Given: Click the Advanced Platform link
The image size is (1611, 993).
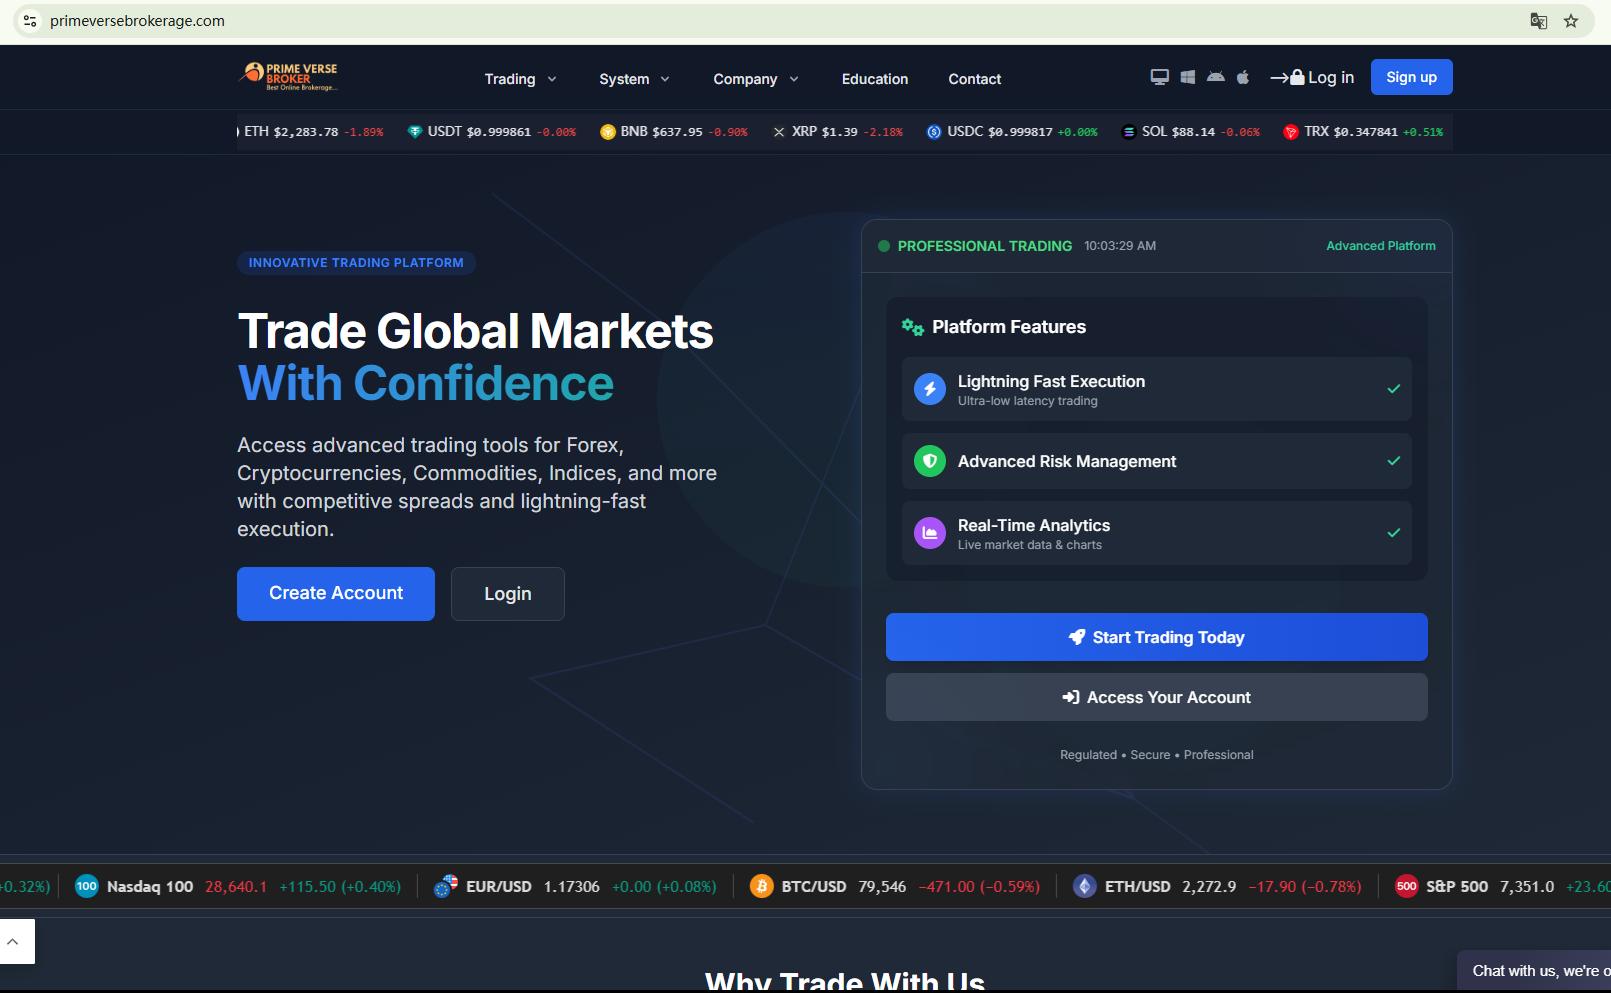Looking at the screenshot, I should [1381, 246].
